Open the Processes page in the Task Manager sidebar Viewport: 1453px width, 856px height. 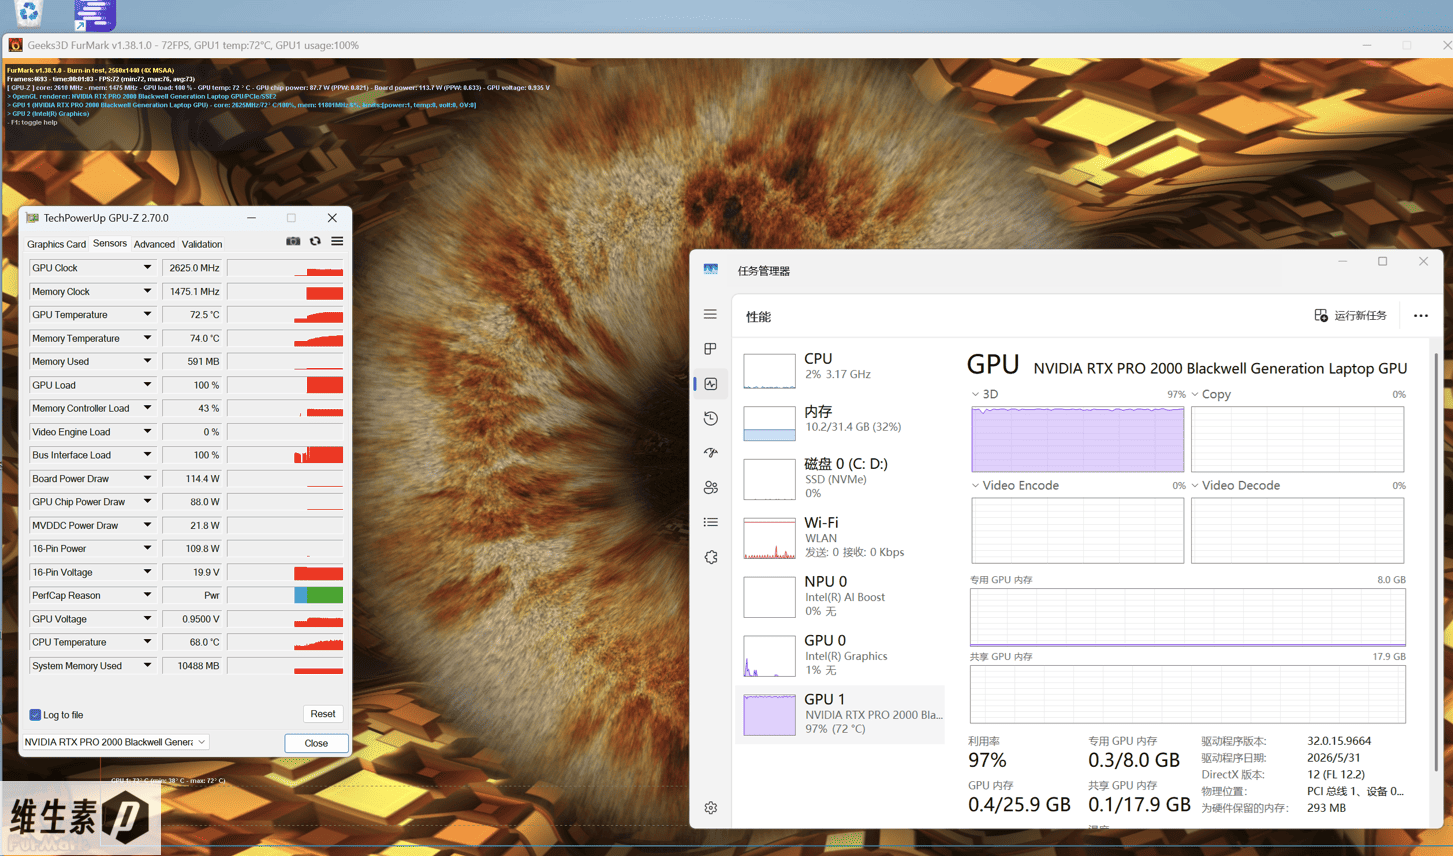pos(710,349)
